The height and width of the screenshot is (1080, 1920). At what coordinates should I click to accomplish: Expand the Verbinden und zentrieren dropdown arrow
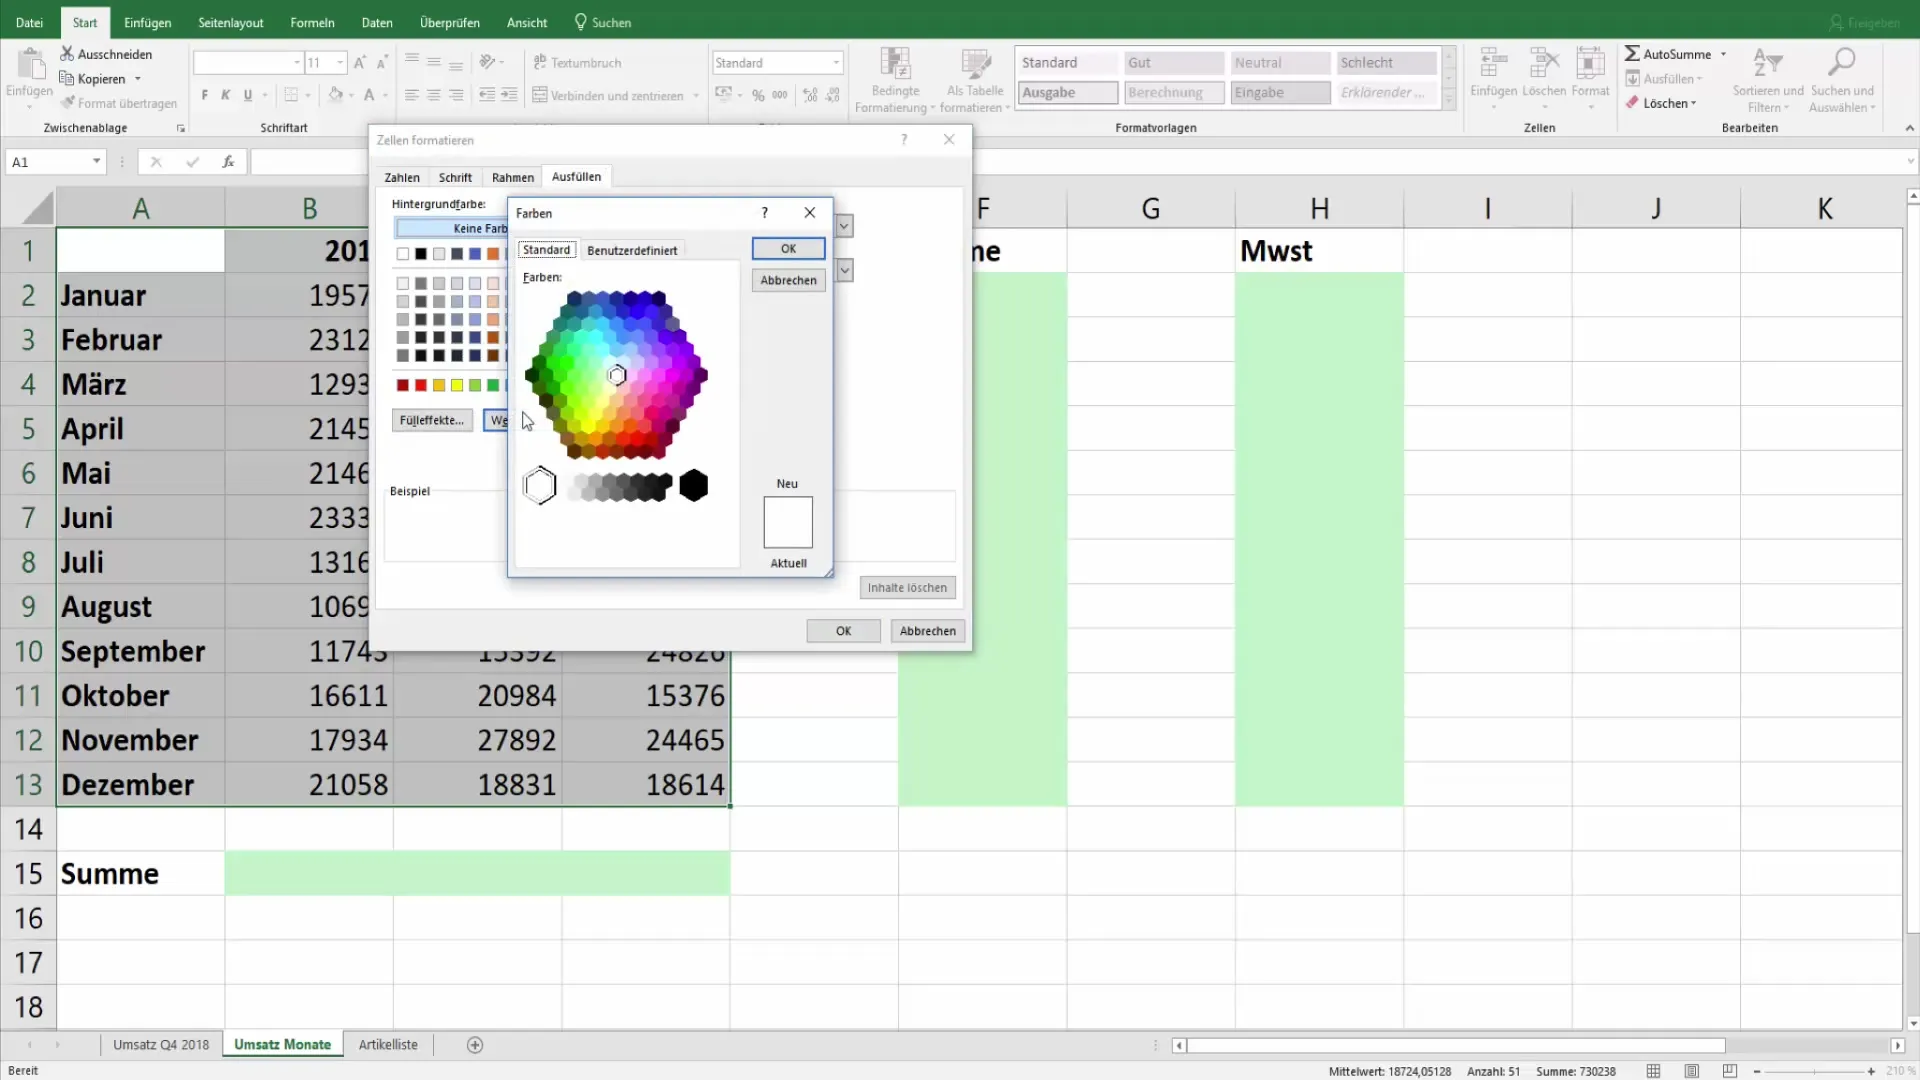tap(696, 96)
